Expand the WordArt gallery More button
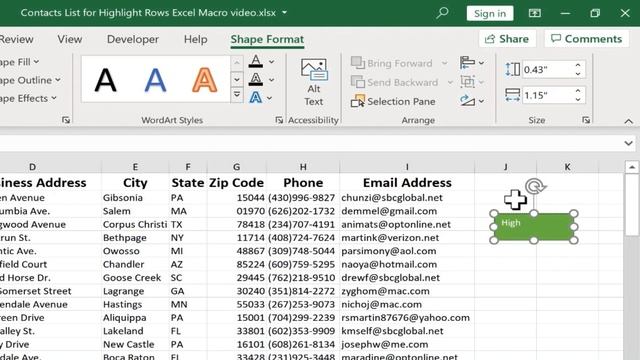The height and width of the screenshot is (360, 640). point(237,95)
